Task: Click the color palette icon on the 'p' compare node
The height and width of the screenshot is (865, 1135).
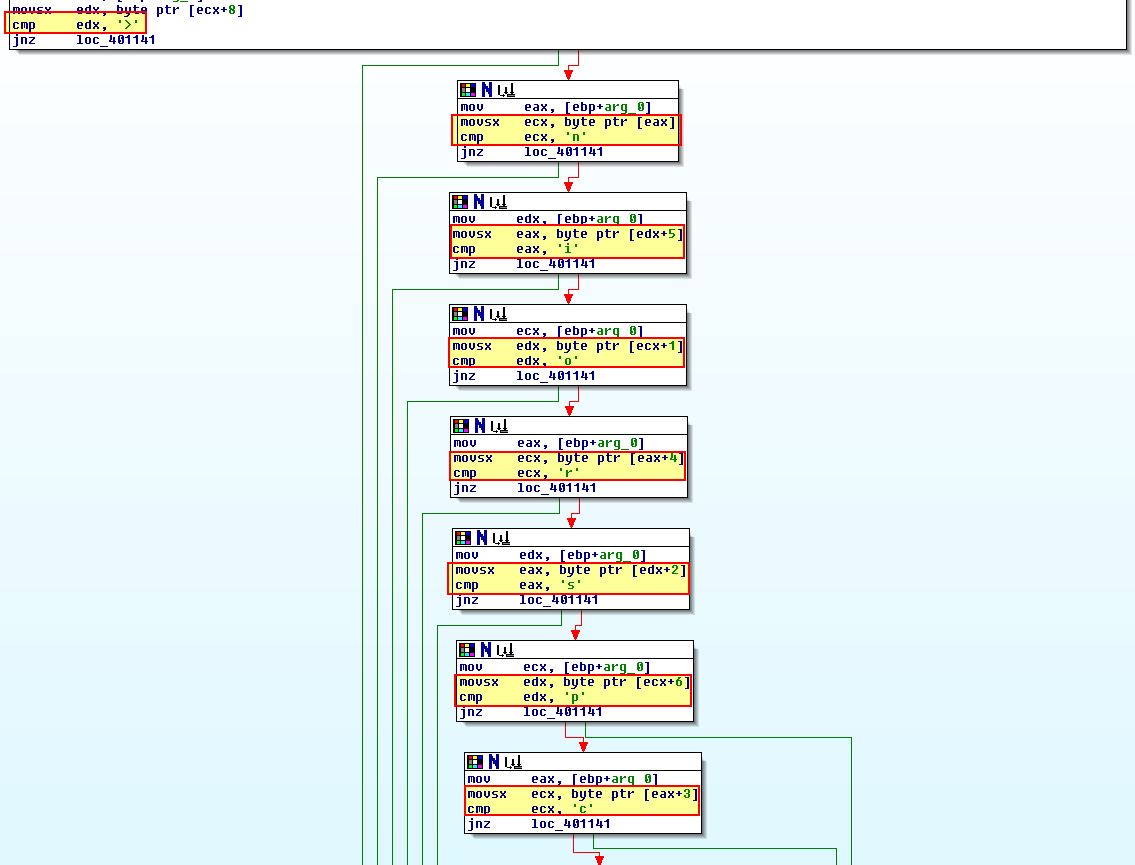Action: pos(467,650)
